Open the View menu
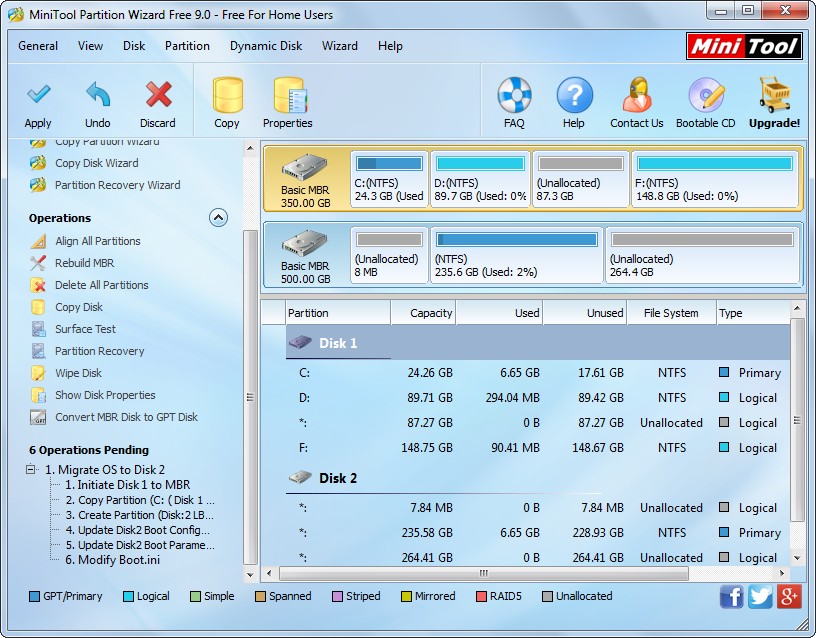Viewport: 816px width, 638px height. (x=91, y=46)
